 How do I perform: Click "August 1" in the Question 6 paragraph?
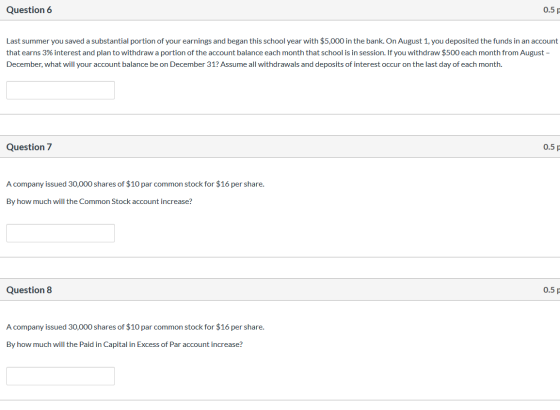tap(413, 41)
